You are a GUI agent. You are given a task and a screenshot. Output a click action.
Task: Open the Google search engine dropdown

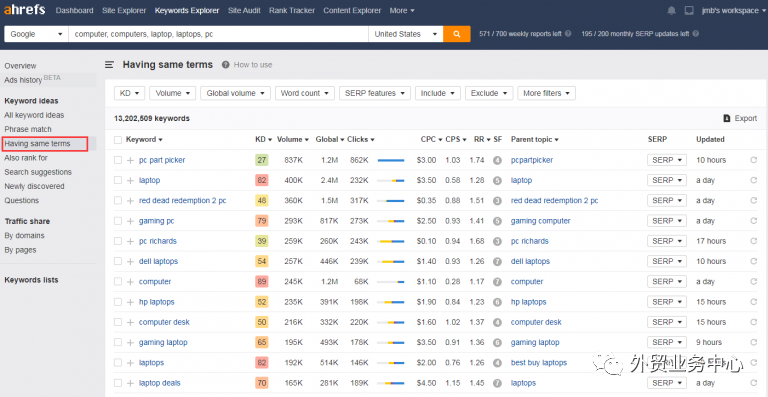[x=36, y=34]
